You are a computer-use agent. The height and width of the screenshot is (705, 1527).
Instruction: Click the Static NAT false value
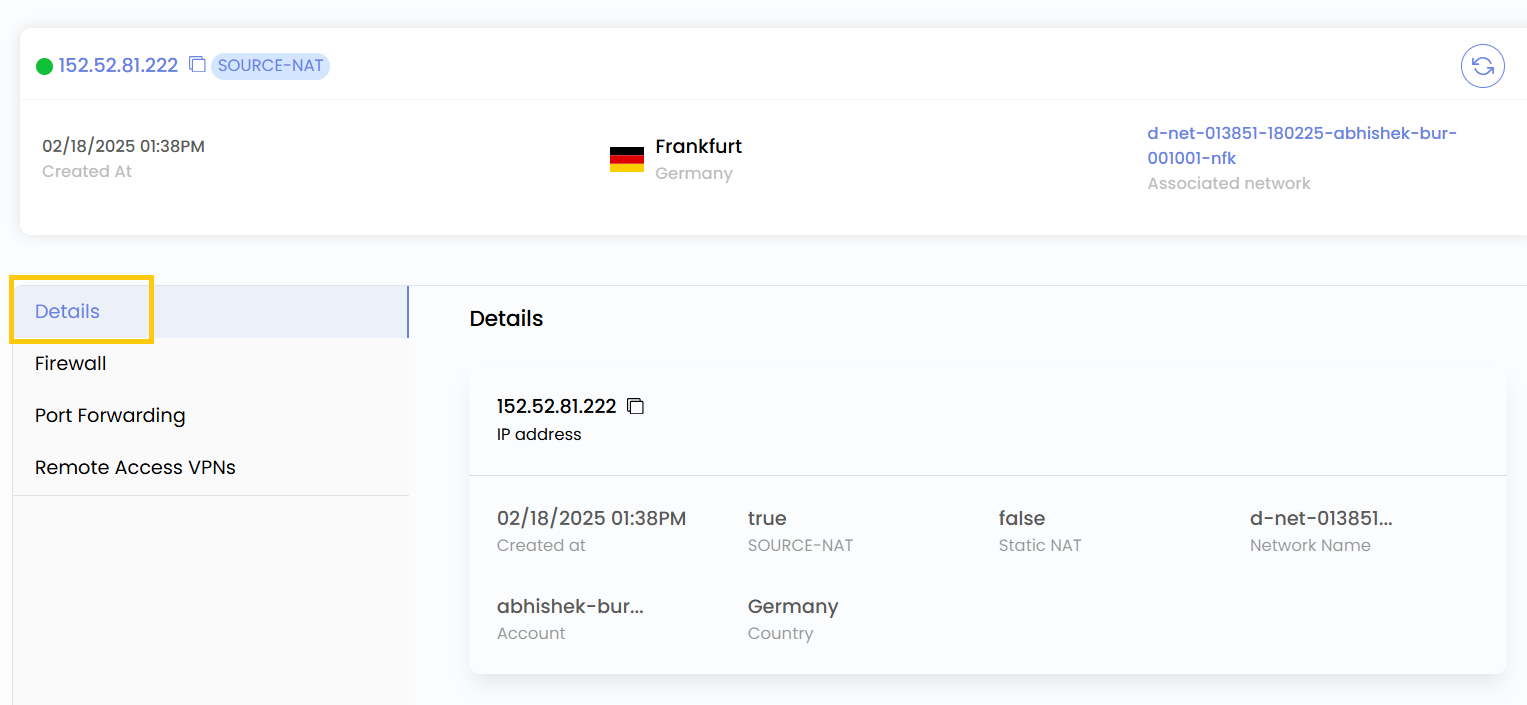pos(1021,518)
